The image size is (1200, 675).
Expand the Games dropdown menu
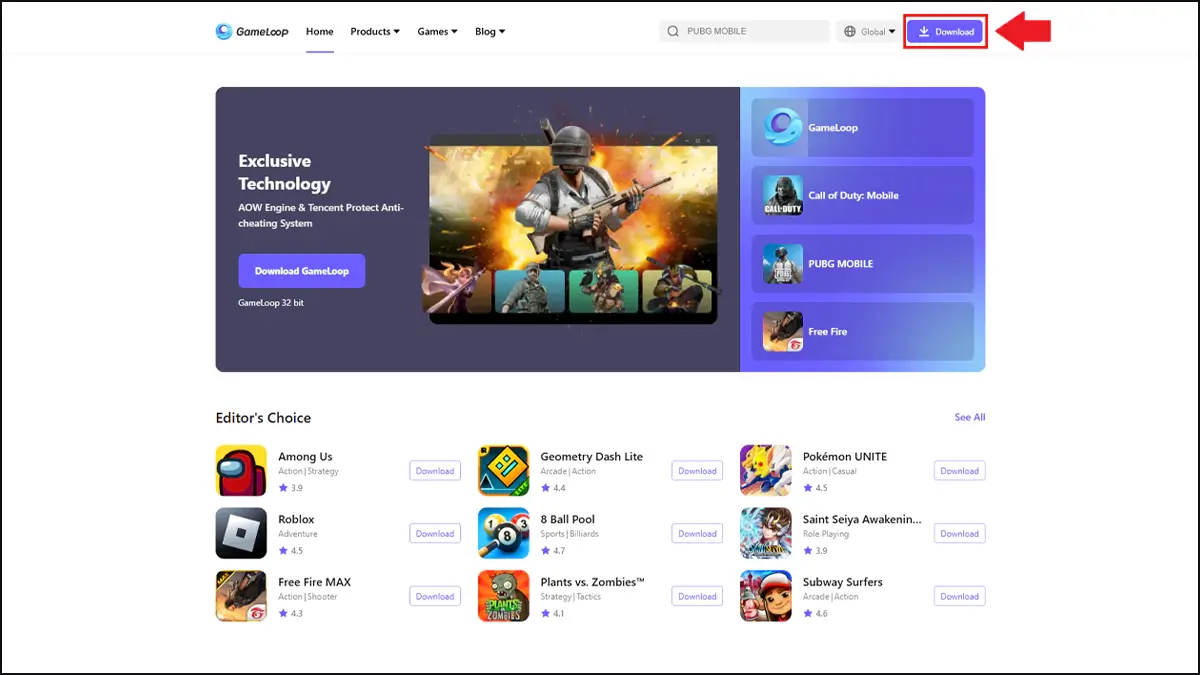click(x=437, y=31)
